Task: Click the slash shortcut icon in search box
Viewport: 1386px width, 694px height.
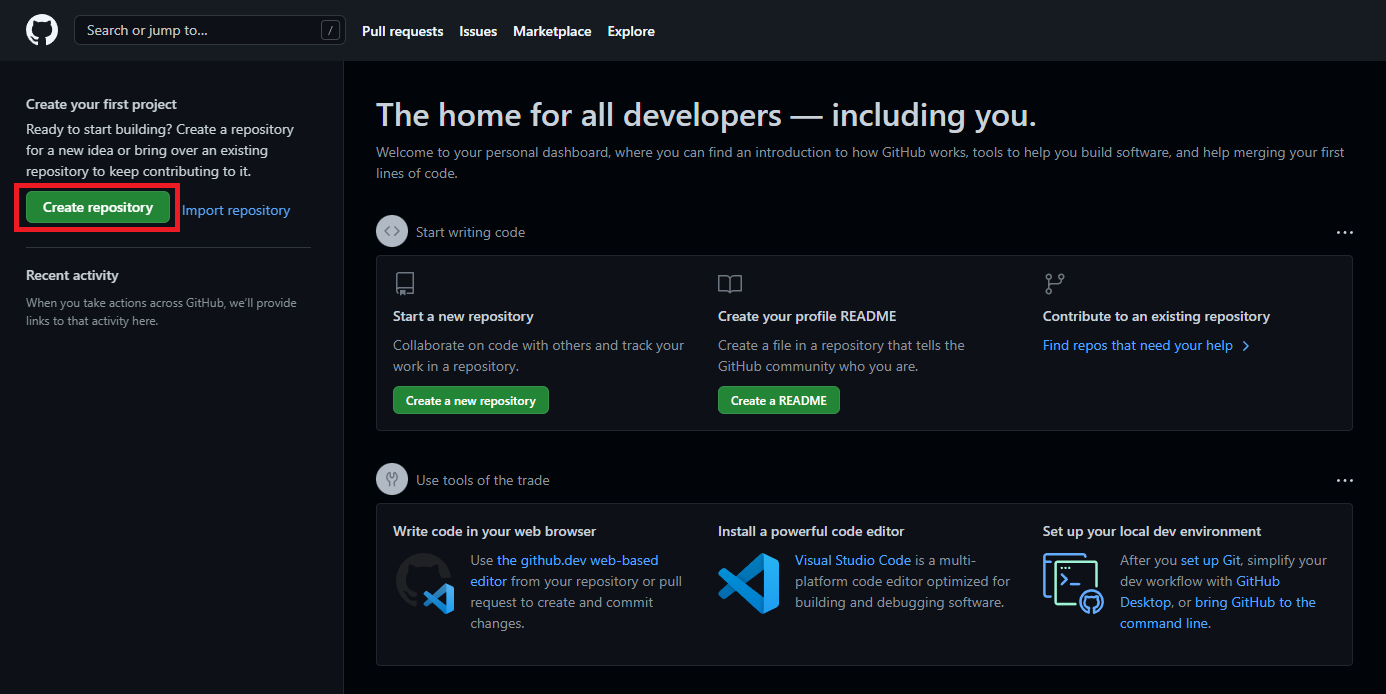Action: click(x=330, y=30)
